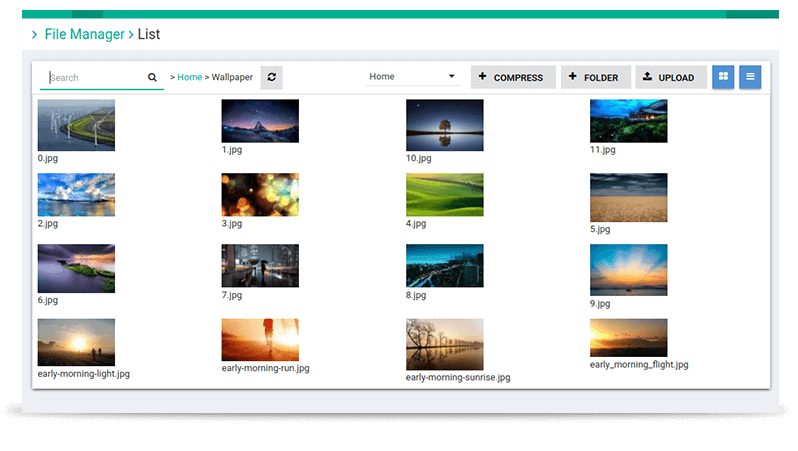
Task: Select the early-morning-run.jpg thumbnail
Action: pyautogui.click(x=260, y=340)
